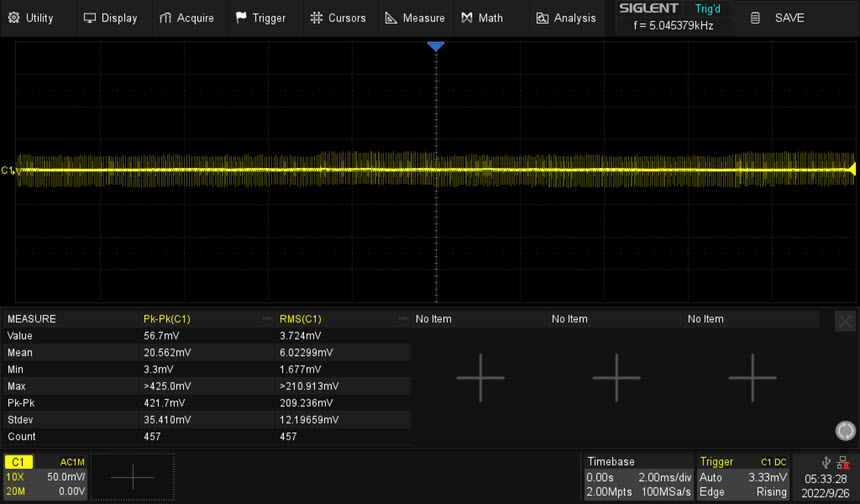This screenshot has height=504, width=860.
Task: Close the measurement statistics panel
Action: click(845, 321)
